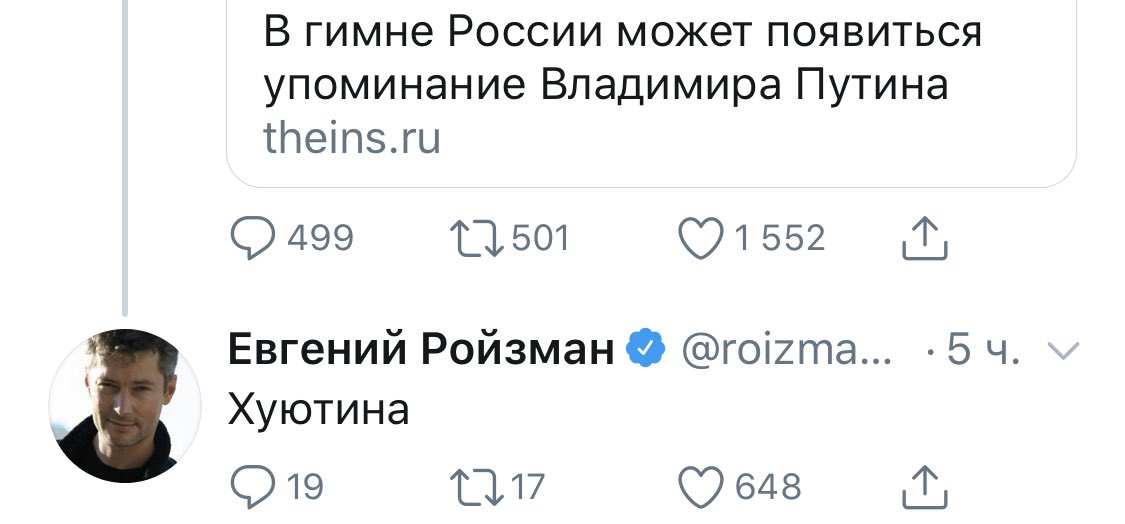
Task: Share the theins.ru article tweet
Action: click(x=923, y=238)
